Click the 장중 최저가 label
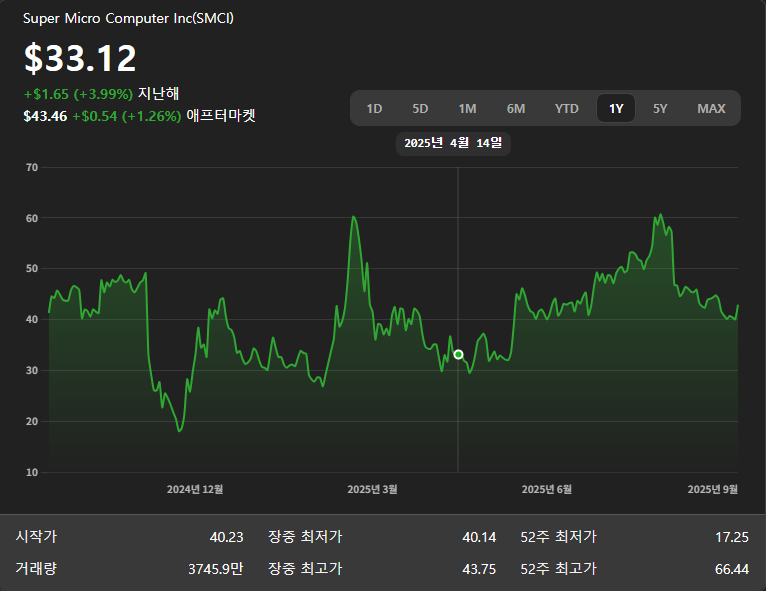Viewport: 766px width, 591px height. 305,537
